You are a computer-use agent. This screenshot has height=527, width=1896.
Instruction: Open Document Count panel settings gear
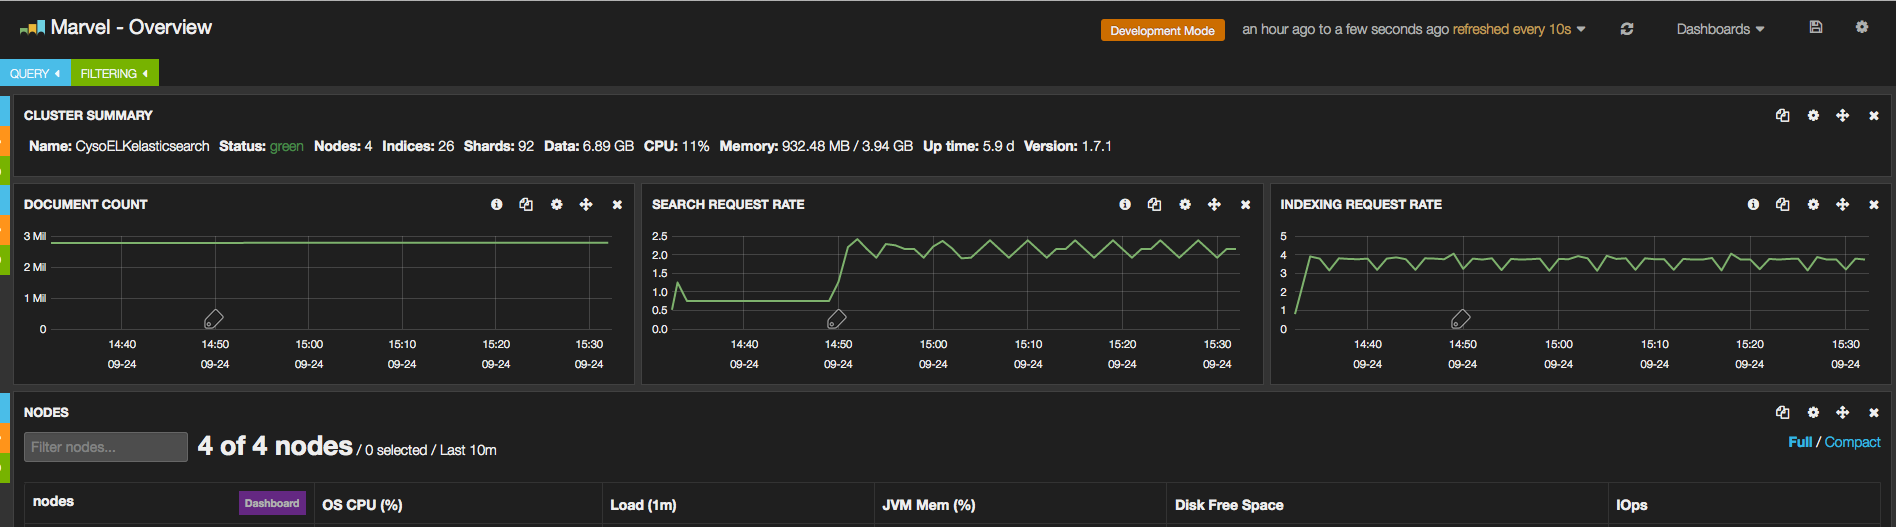click(557, 204)
